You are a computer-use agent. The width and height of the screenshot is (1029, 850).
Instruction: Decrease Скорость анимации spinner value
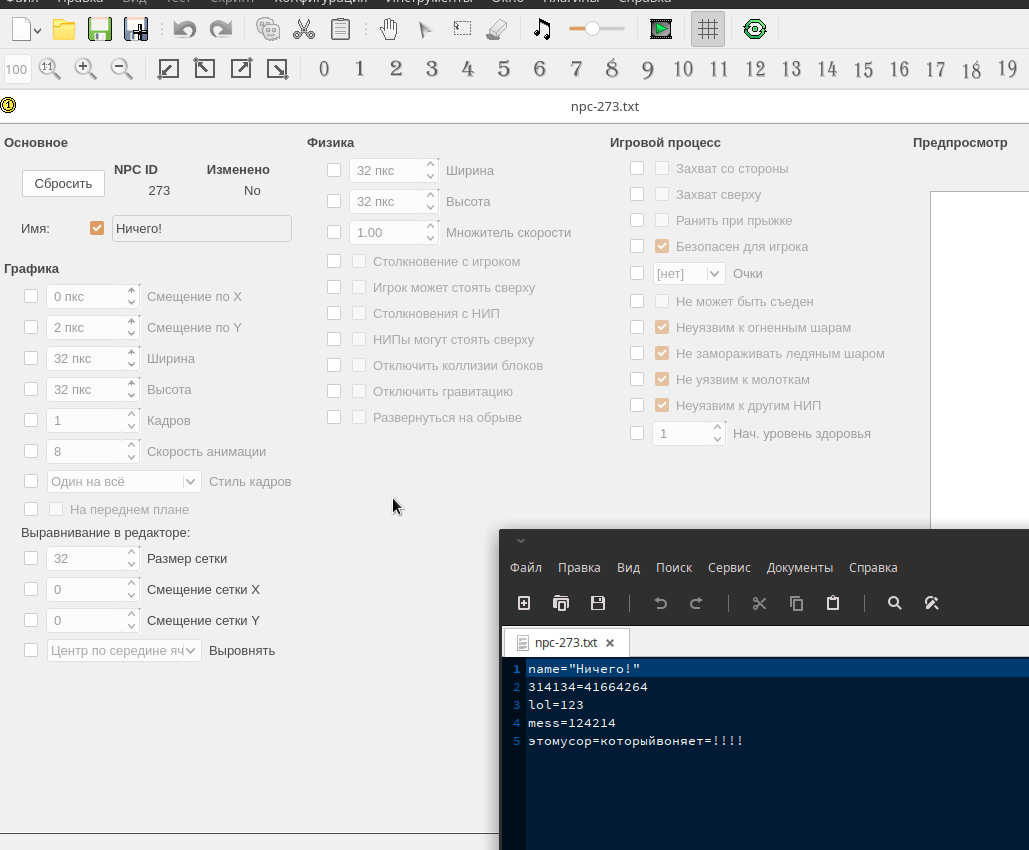(x=131, y=457)
